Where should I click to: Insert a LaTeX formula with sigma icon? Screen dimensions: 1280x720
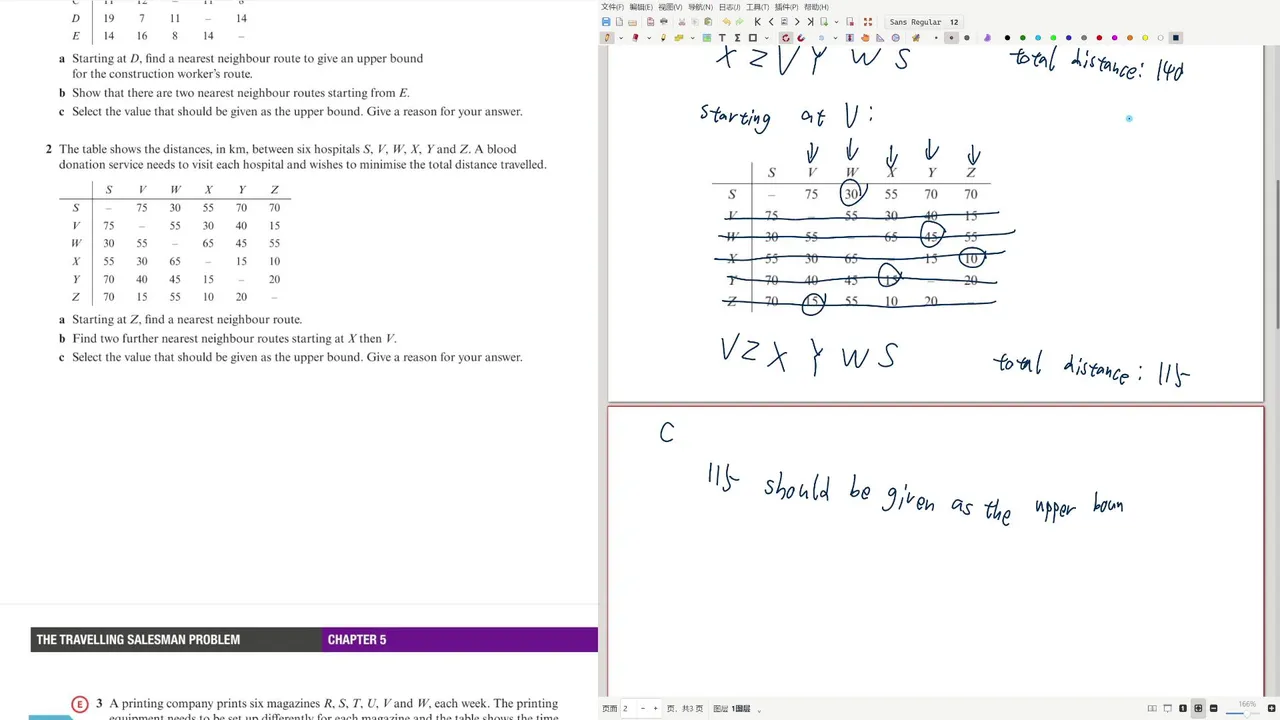click(737, 38)
